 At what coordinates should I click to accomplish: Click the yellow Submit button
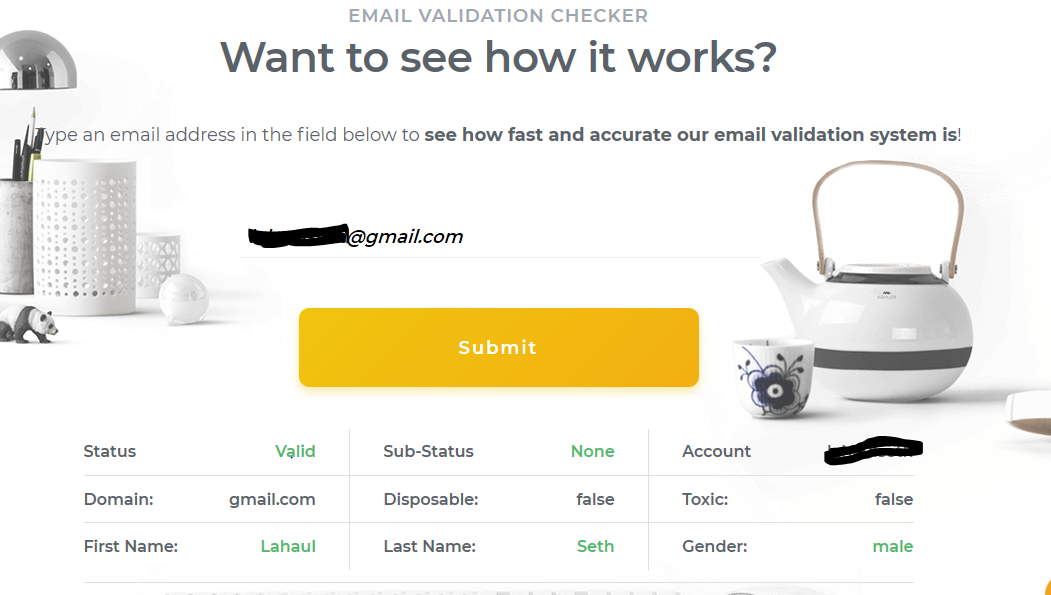[x=498, y=347]
